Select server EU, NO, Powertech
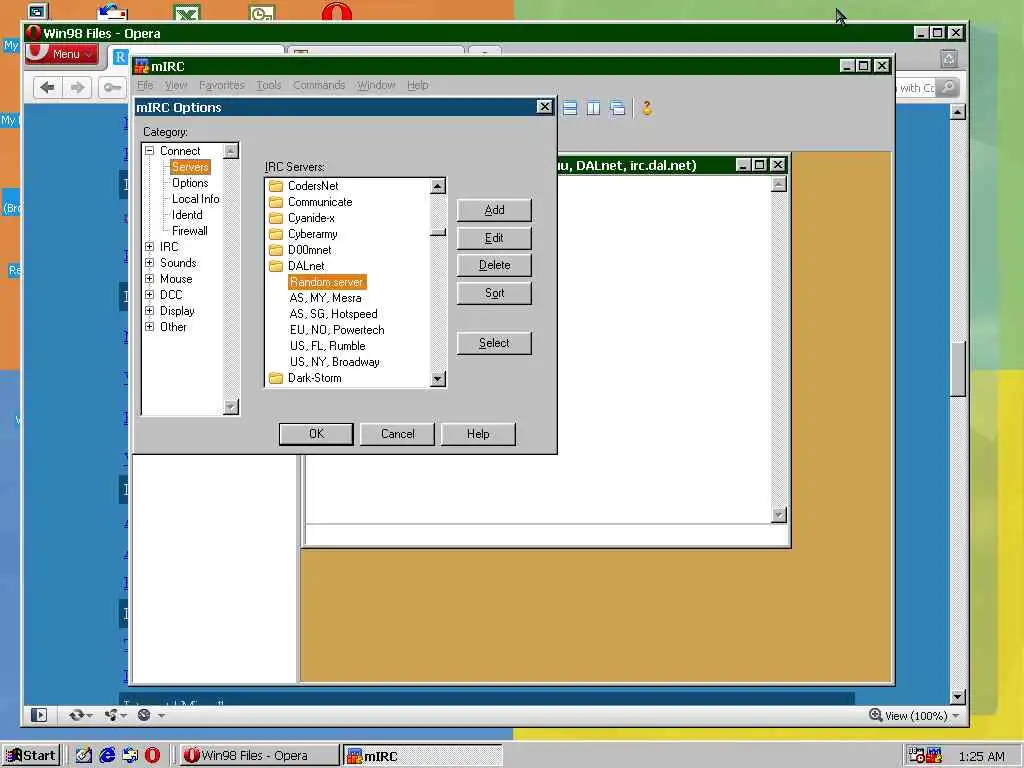Viewport: 1024px width, 768px height. pos(337,330)
